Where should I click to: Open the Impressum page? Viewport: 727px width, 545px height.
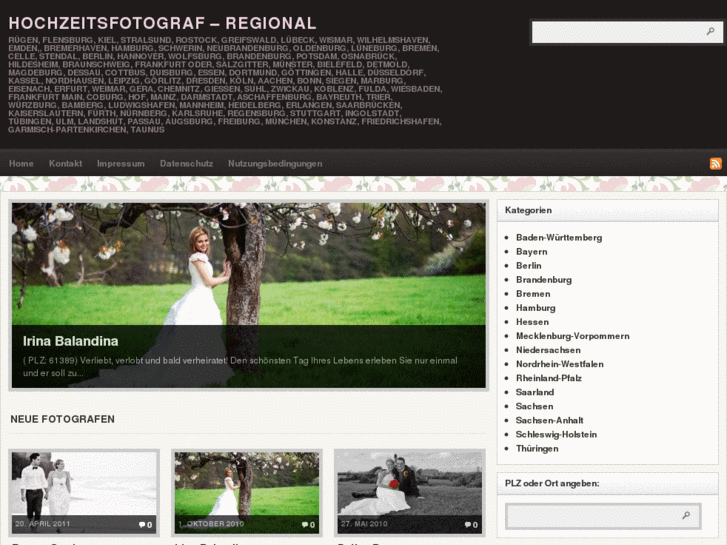[121, 163]
